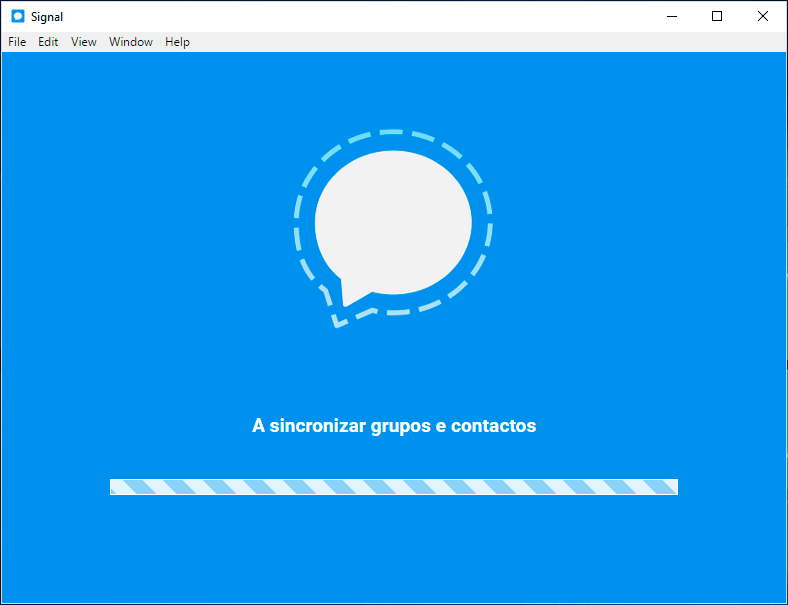Click the striped sync progress bar

[393, 487]
